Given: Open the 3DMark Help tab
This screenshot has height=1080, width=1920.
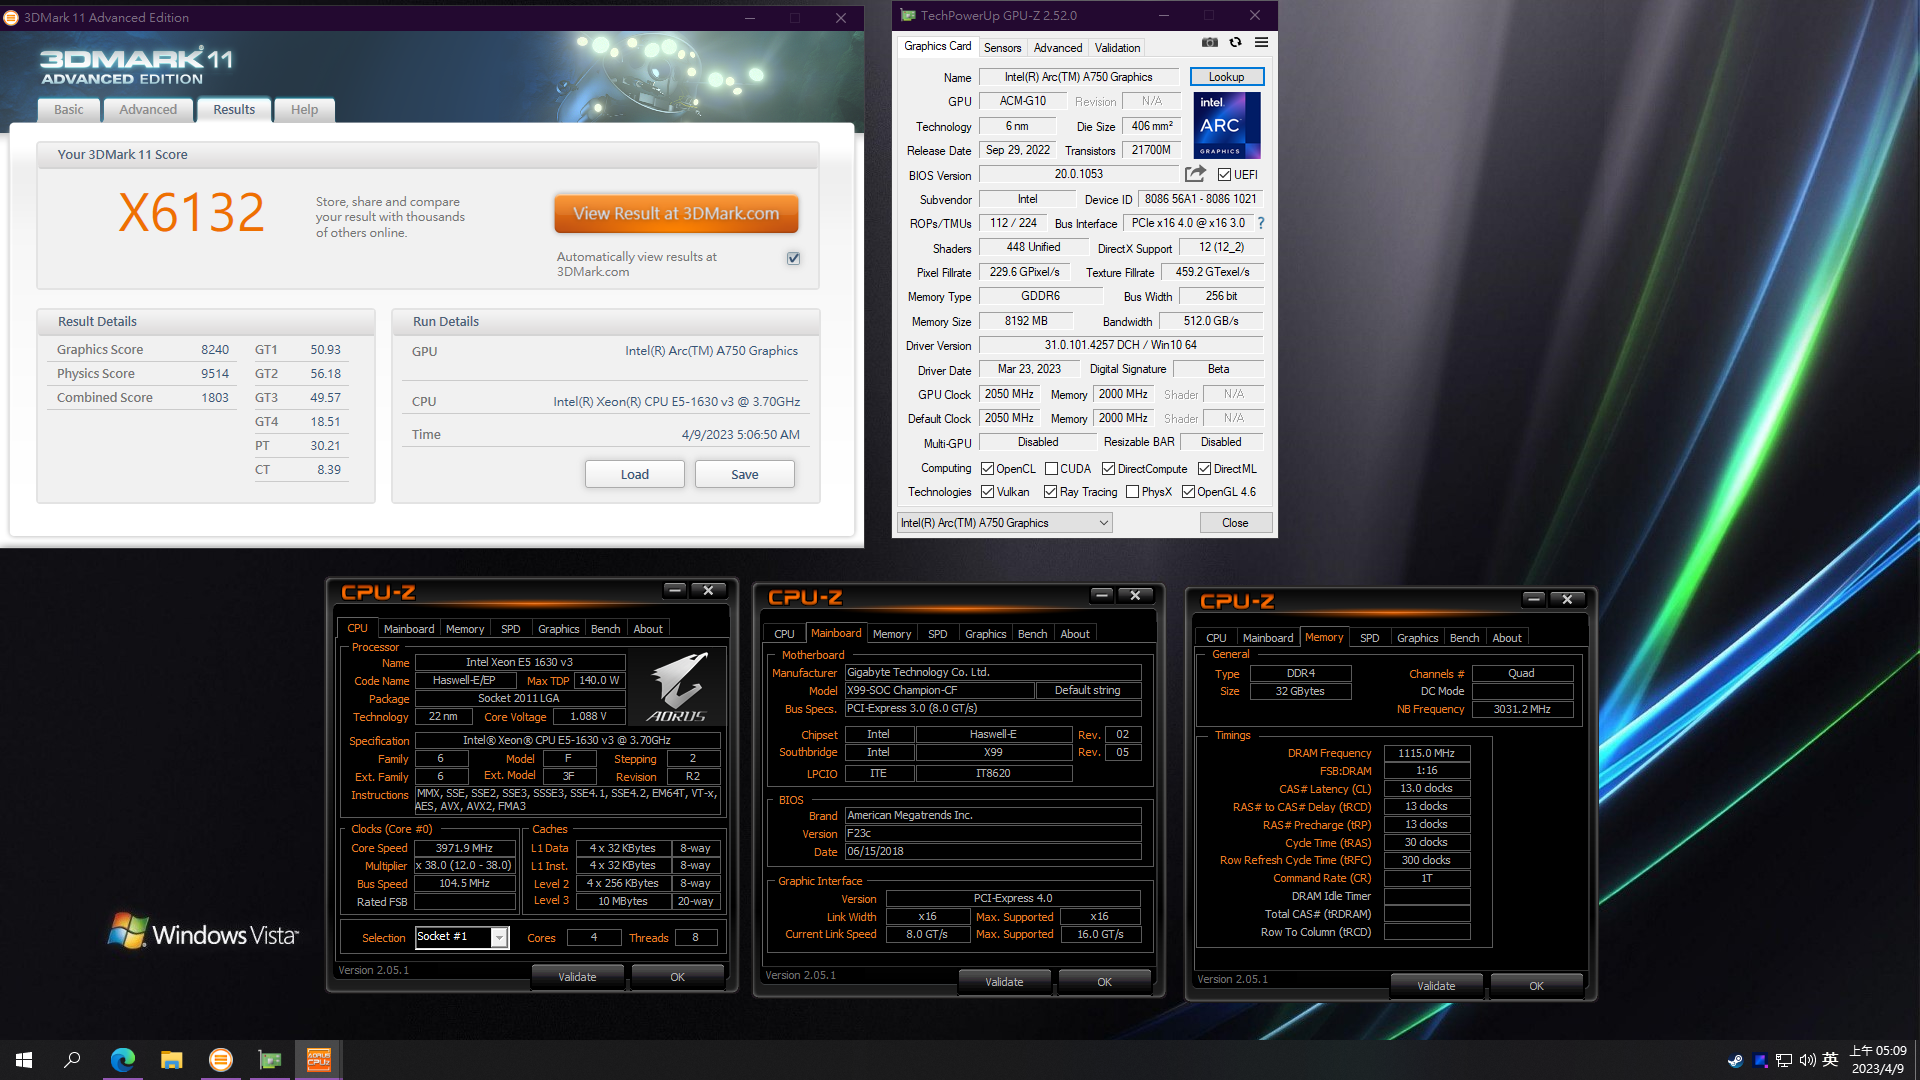Looking at the screenshot, I should click(304, 109).
